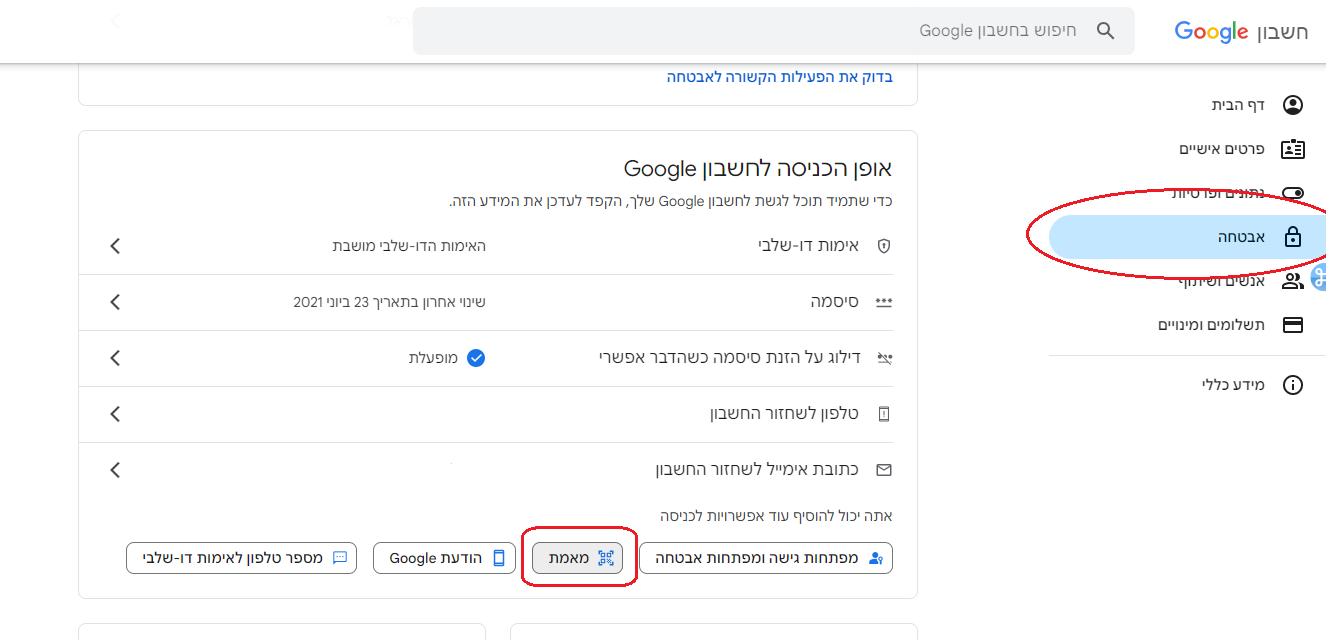
Task: Click the Security lock icon in sidebar
Action: (x=1293, y=237)
